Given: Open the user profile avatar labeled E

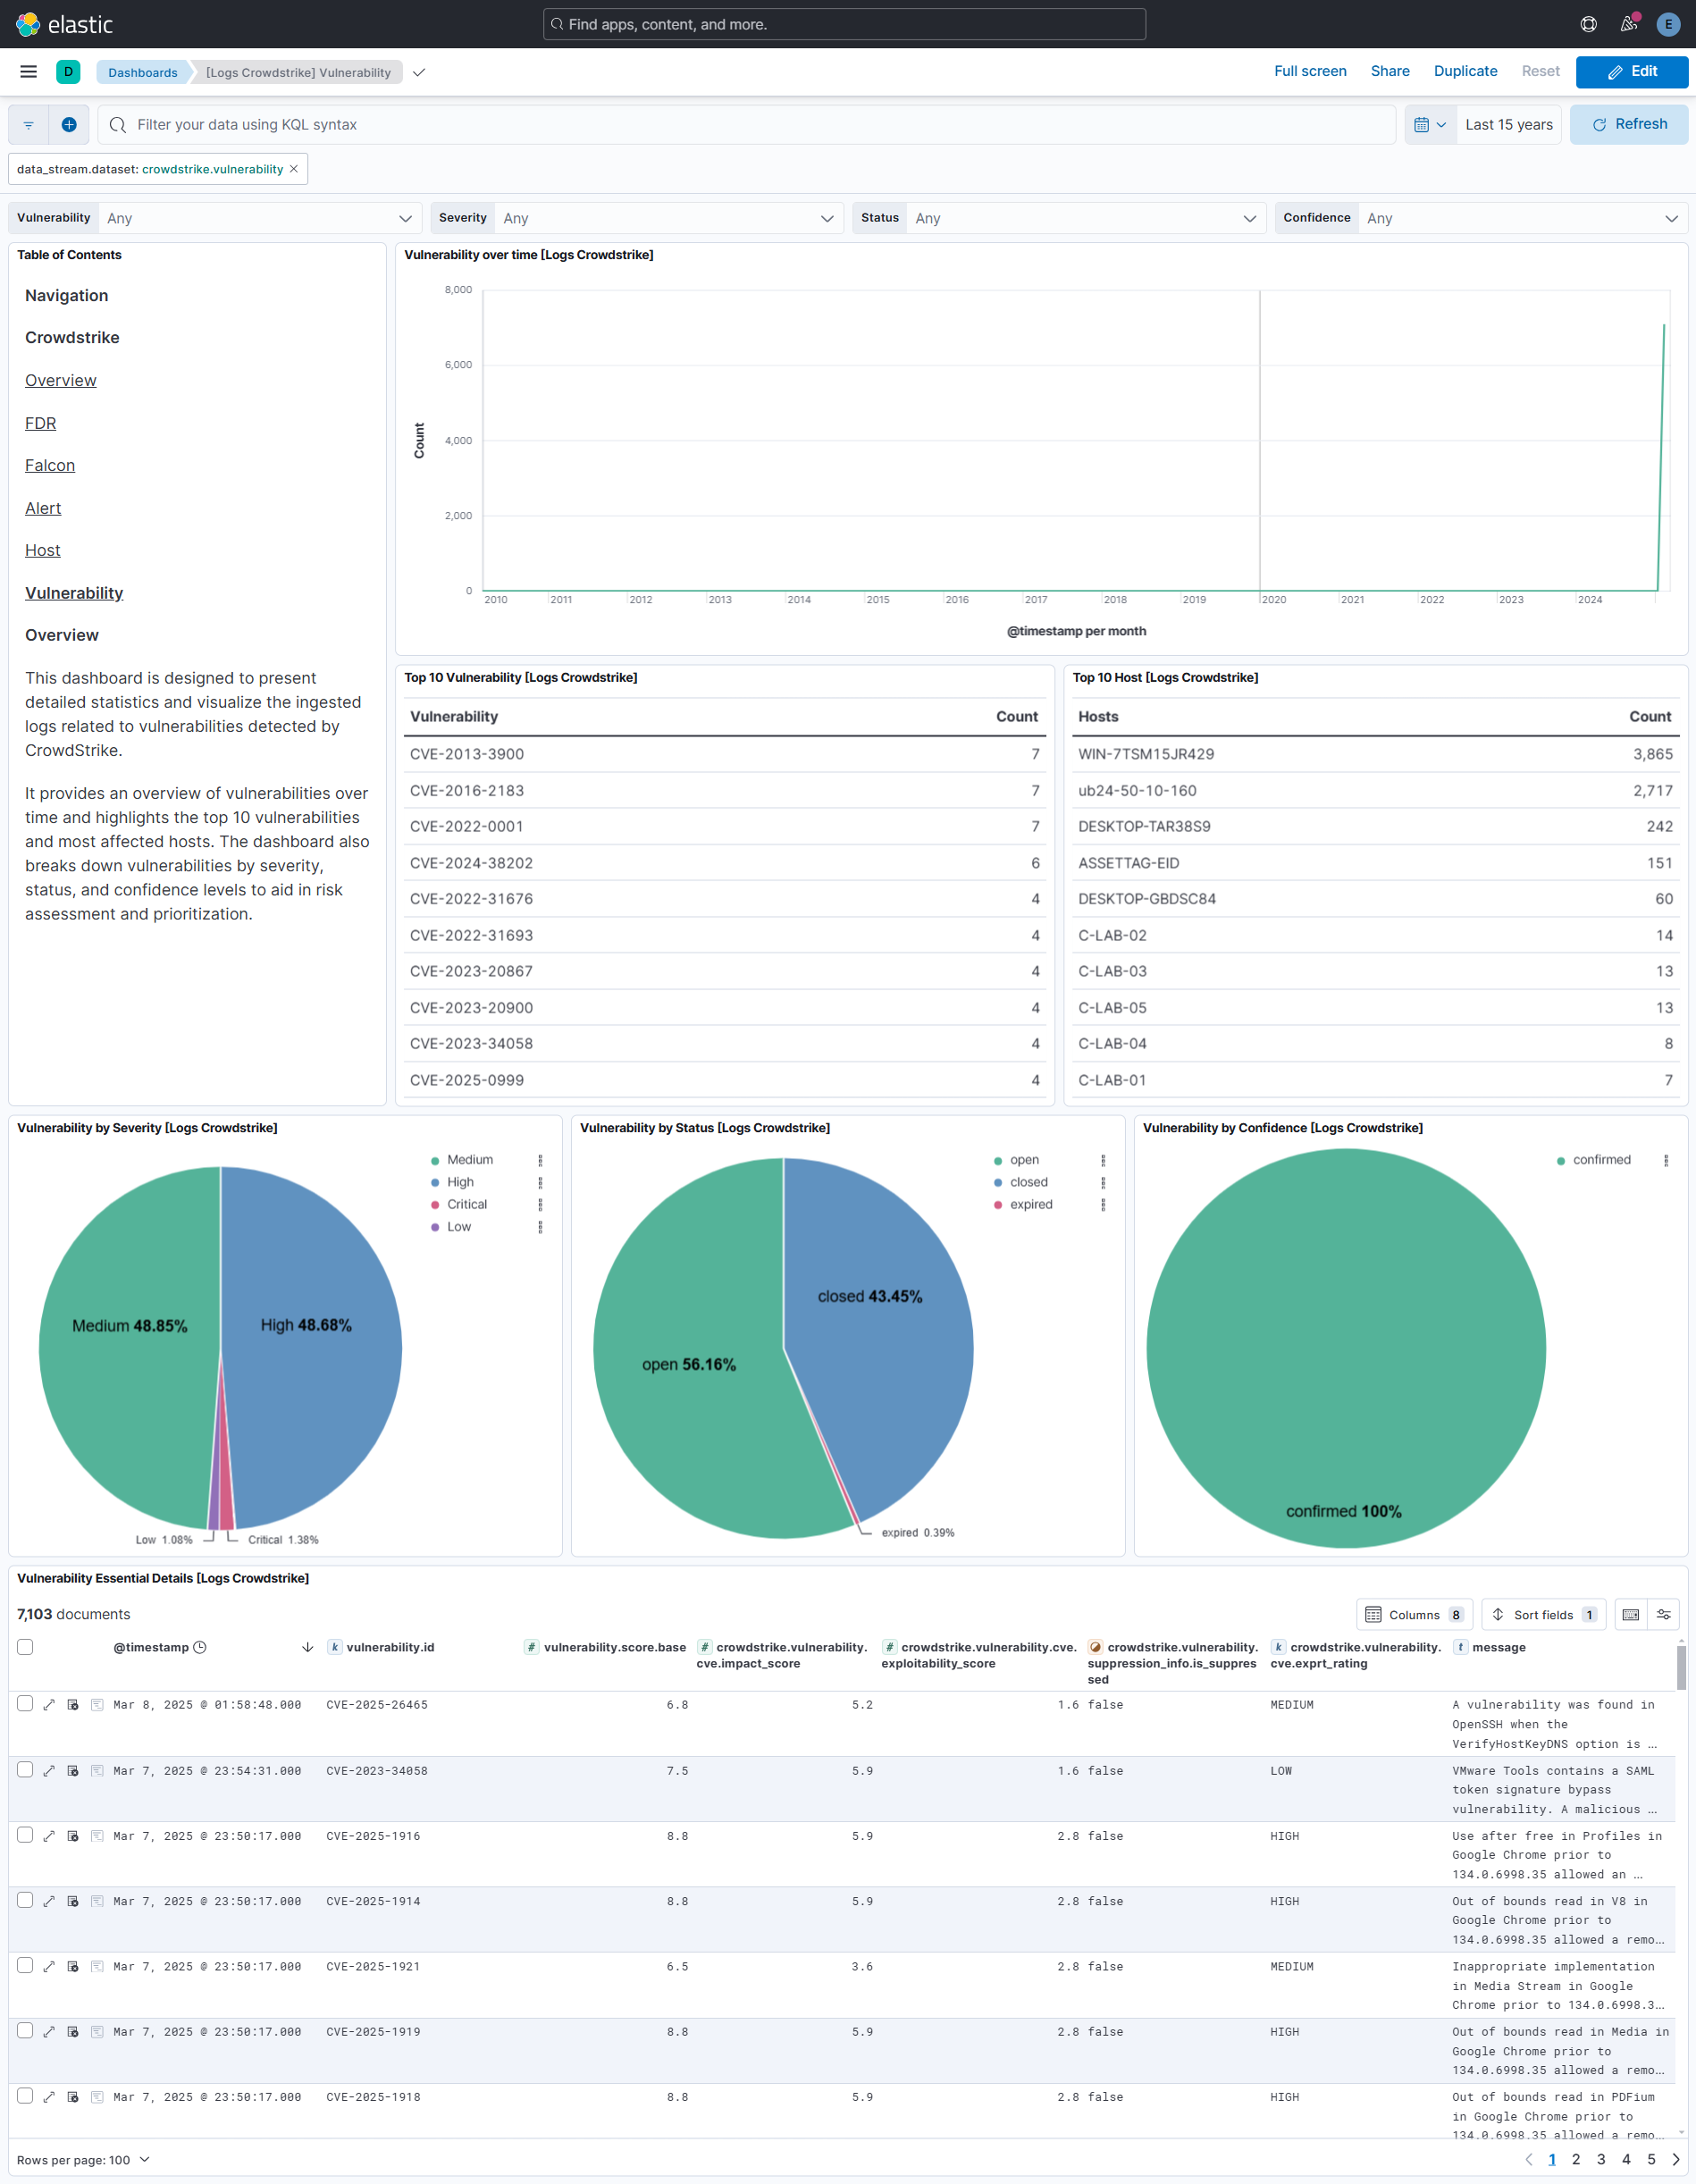Looking at the screenshot, I should (1668, 24).
